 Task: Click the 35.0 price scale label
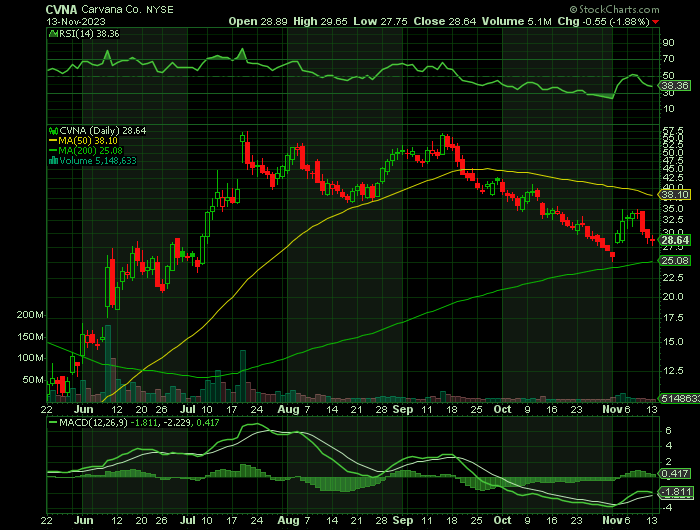[672, 209]
